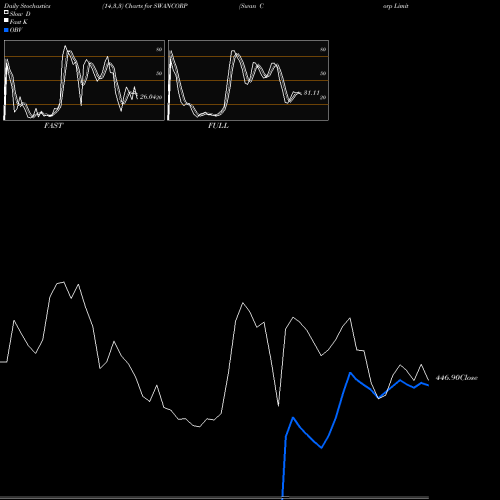Image resolution: width=500 pixels, height=500 pixels.
Task: Click the 'Fast K' legend text
Action: 19,22
